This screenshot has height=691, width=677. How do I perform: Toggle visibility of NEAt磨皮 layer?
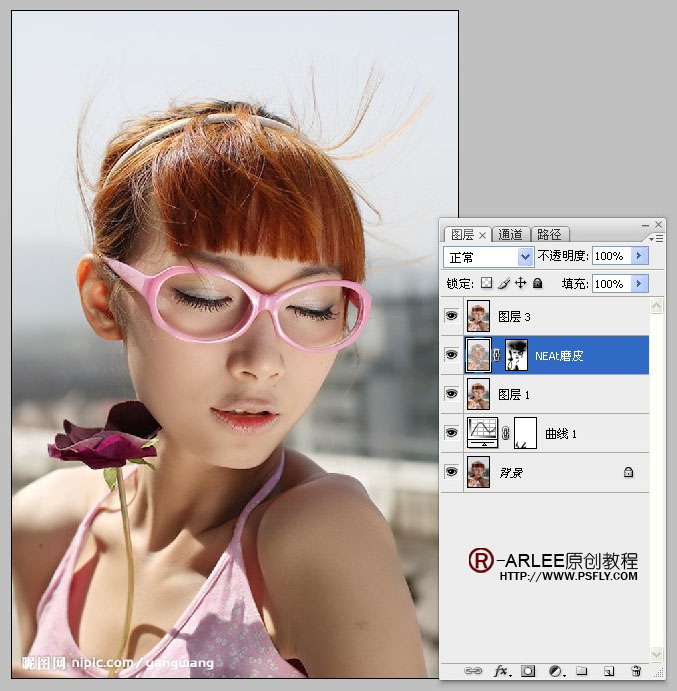(x=451, y=354)
